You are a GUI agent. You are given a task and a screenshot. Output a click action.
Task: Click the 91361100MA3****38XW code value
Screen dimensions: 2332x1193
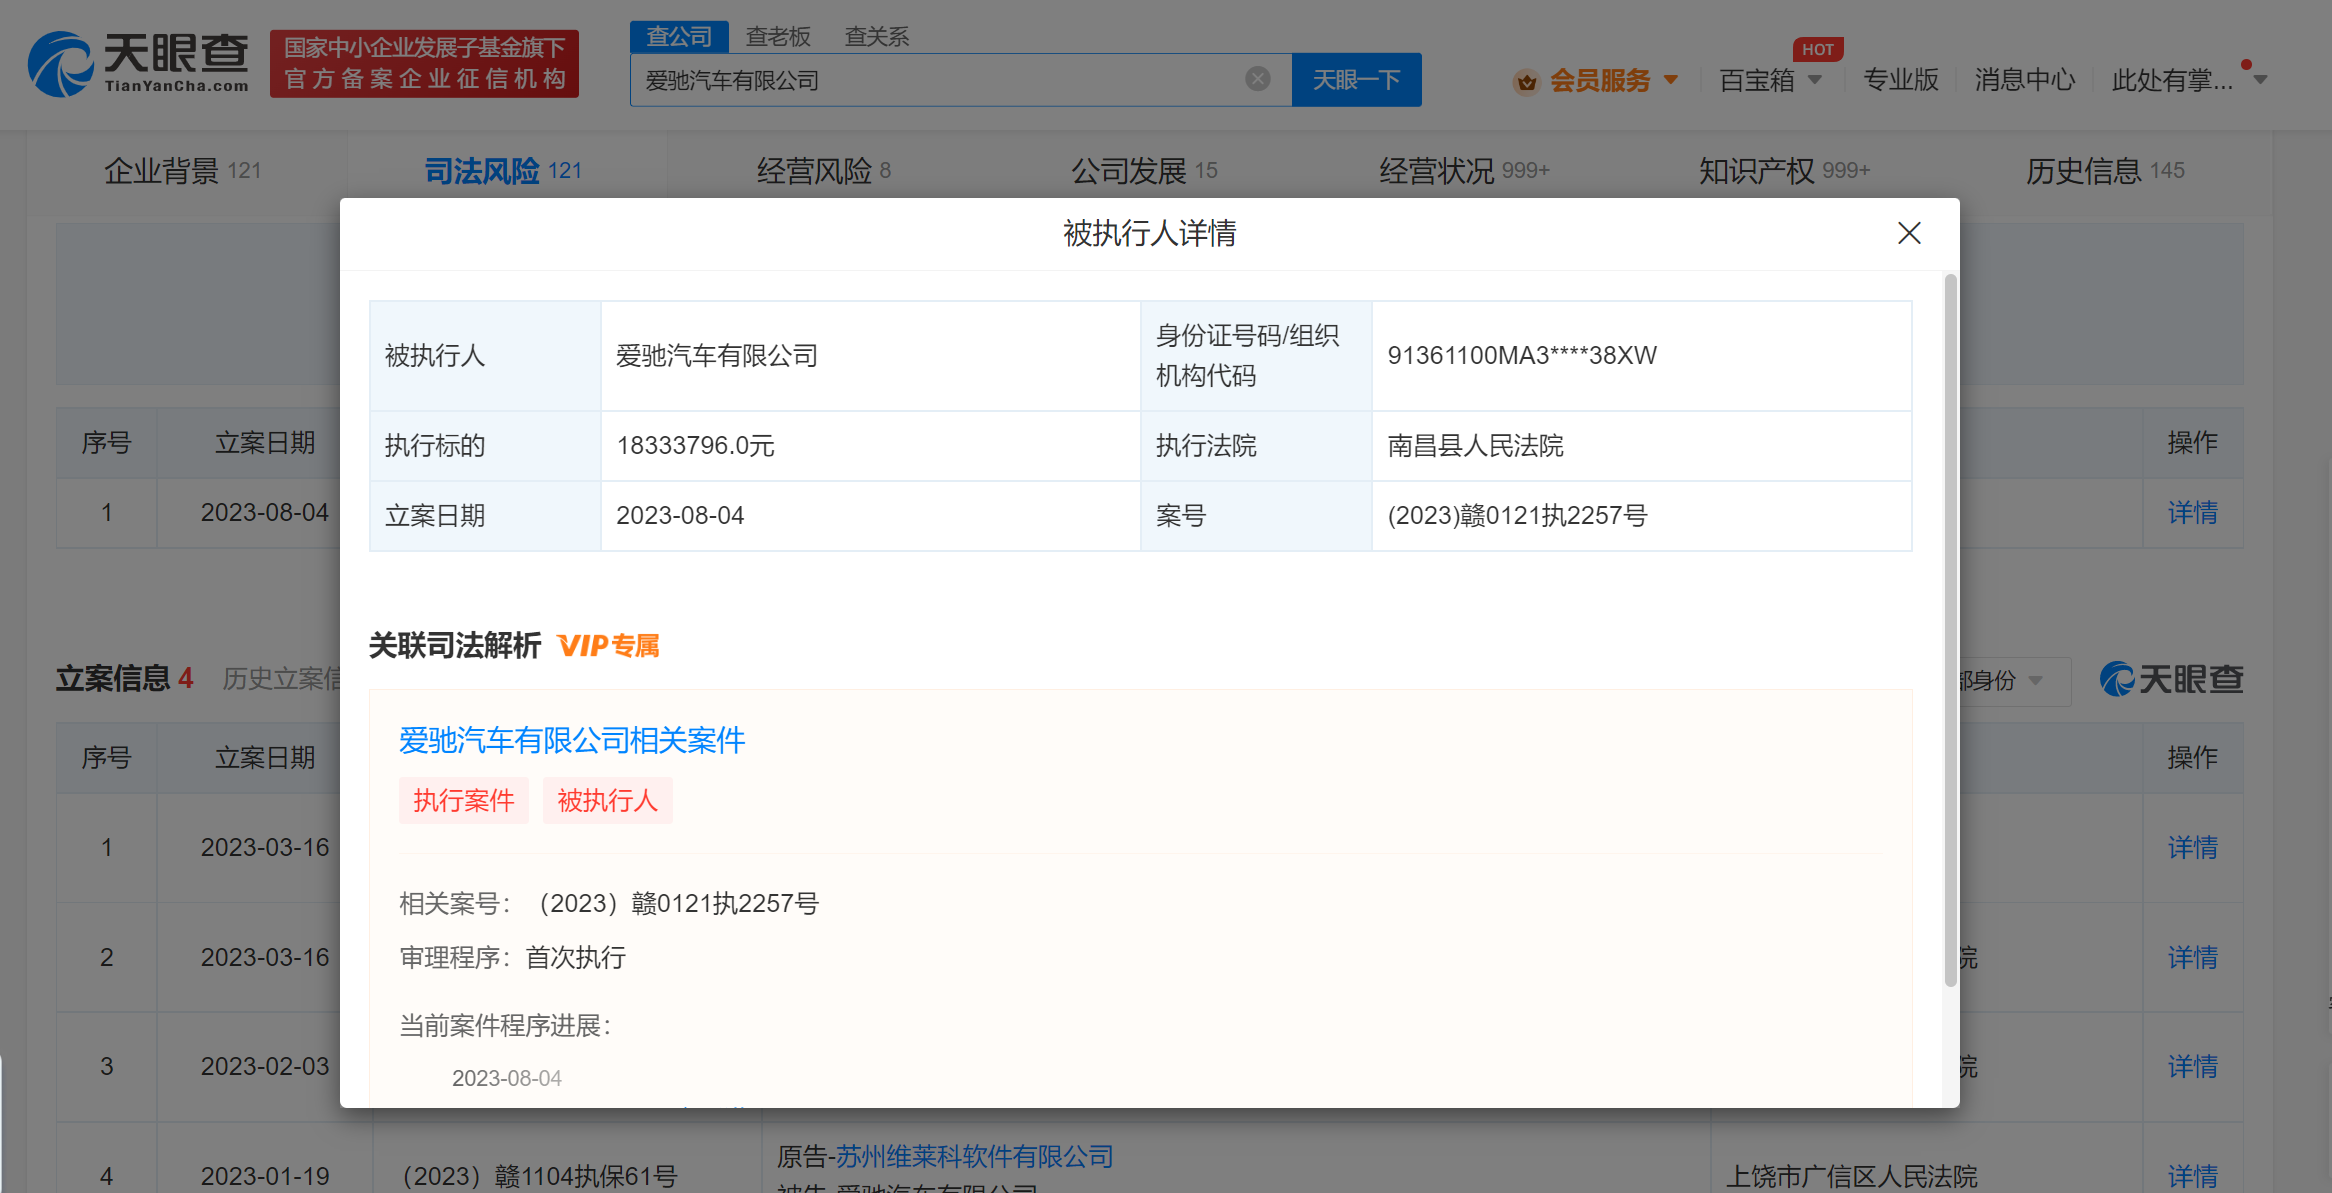(x=1522, y=355)
